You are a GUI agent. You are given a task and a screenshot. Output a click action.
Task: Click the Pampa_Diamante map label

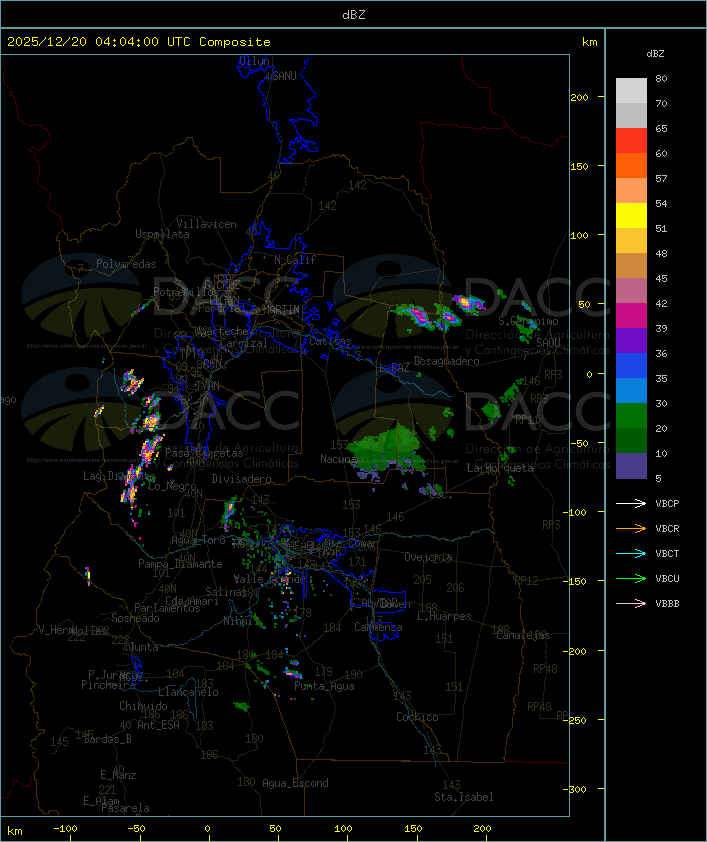tap(180, 564)
